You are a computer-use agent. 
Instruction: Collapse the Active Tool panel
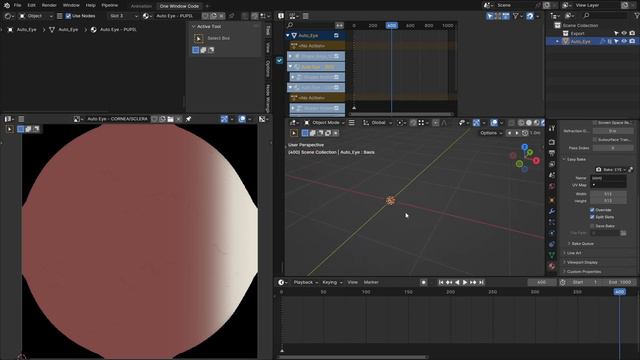point(194,27)
